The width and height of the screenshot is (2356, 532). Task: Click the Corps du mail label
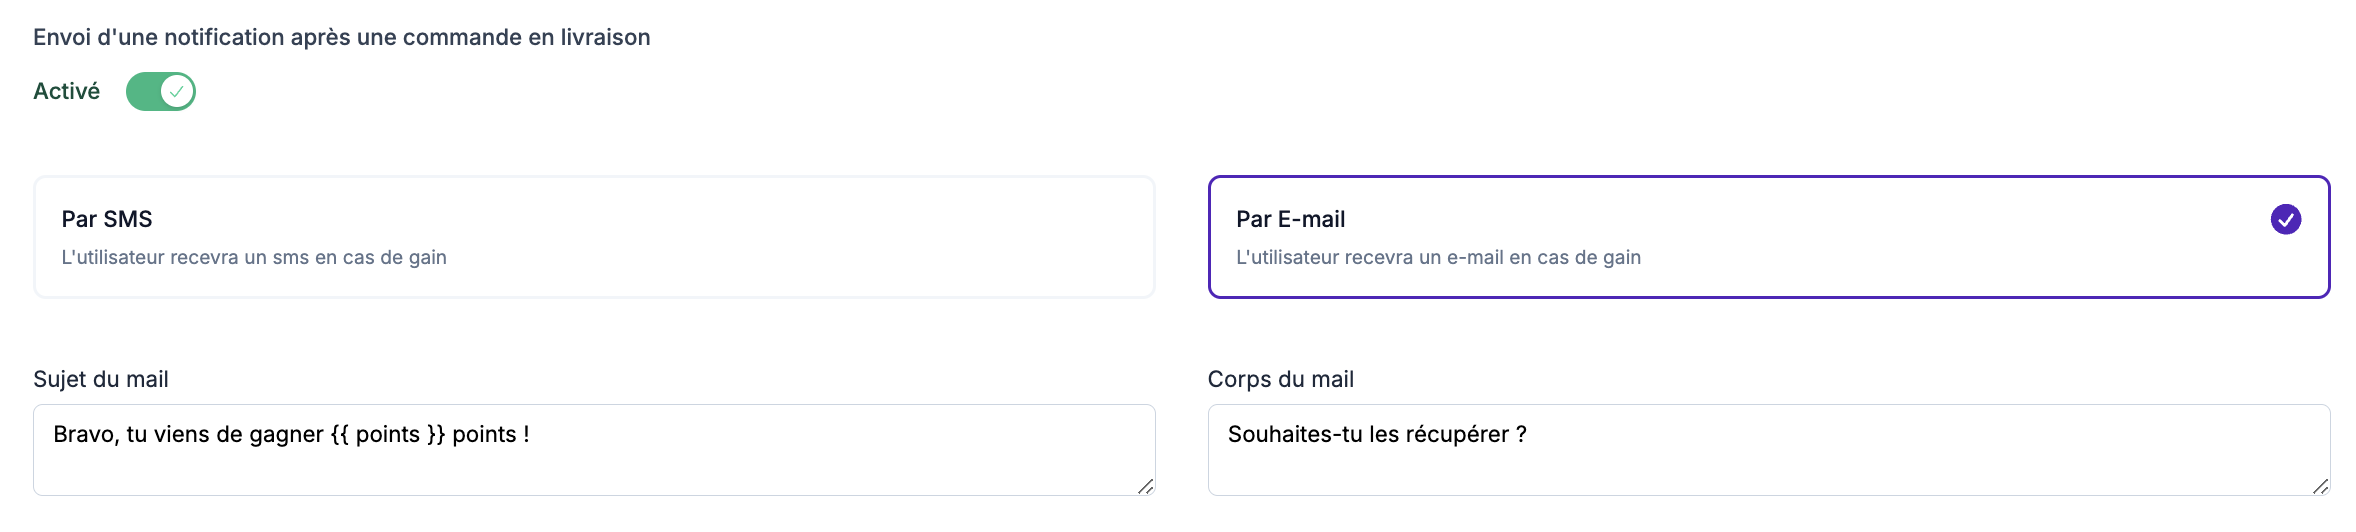(x=1280, y=379)
